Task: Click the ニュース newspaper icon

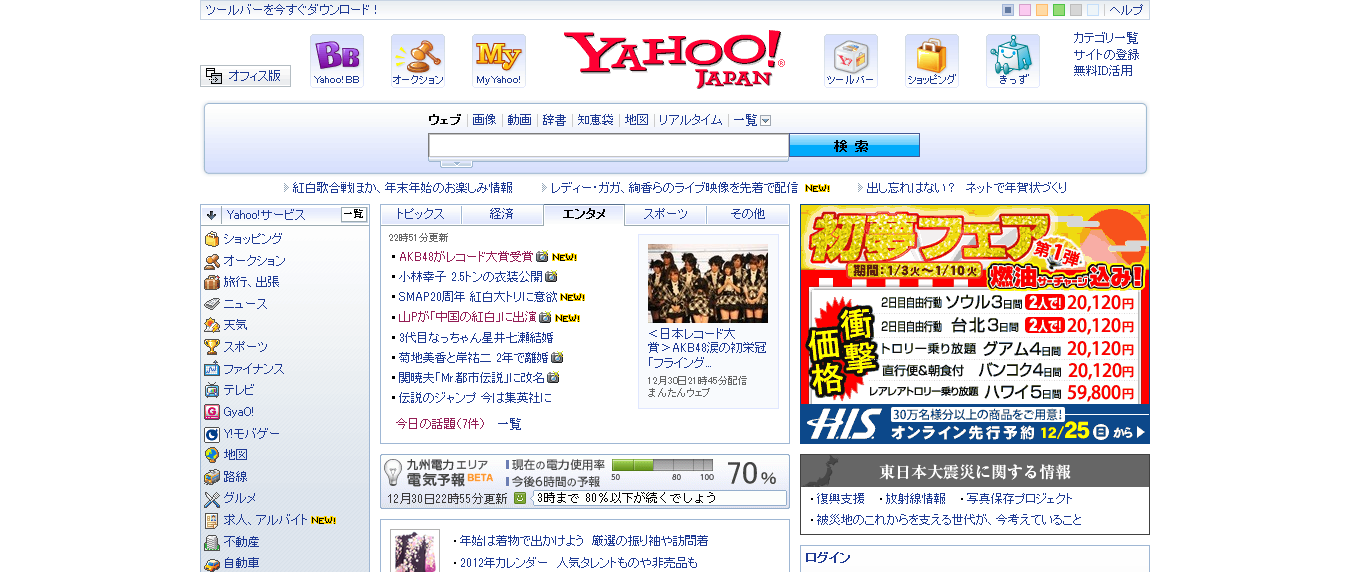Action: (212, 304)
